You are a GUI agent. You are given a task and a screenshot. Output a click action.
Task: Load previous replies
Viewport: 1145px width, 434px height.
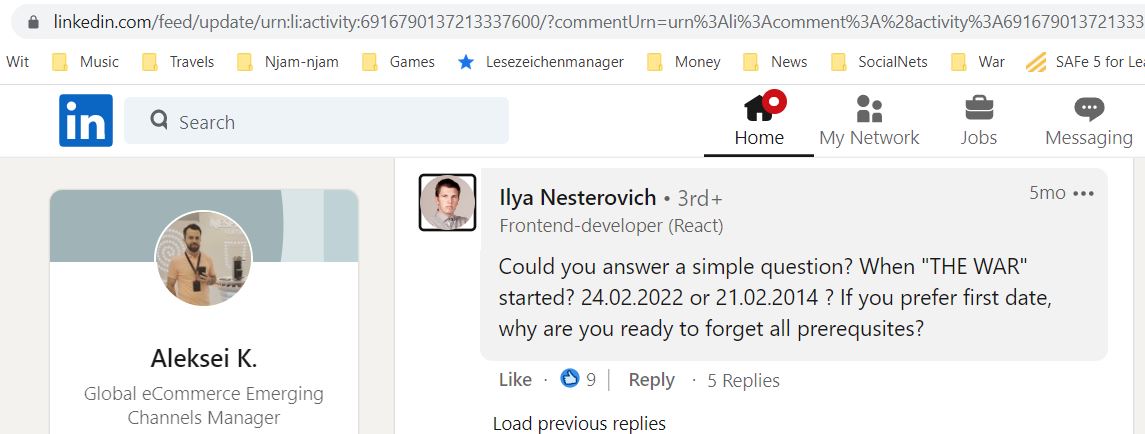(x=579, y=424)
